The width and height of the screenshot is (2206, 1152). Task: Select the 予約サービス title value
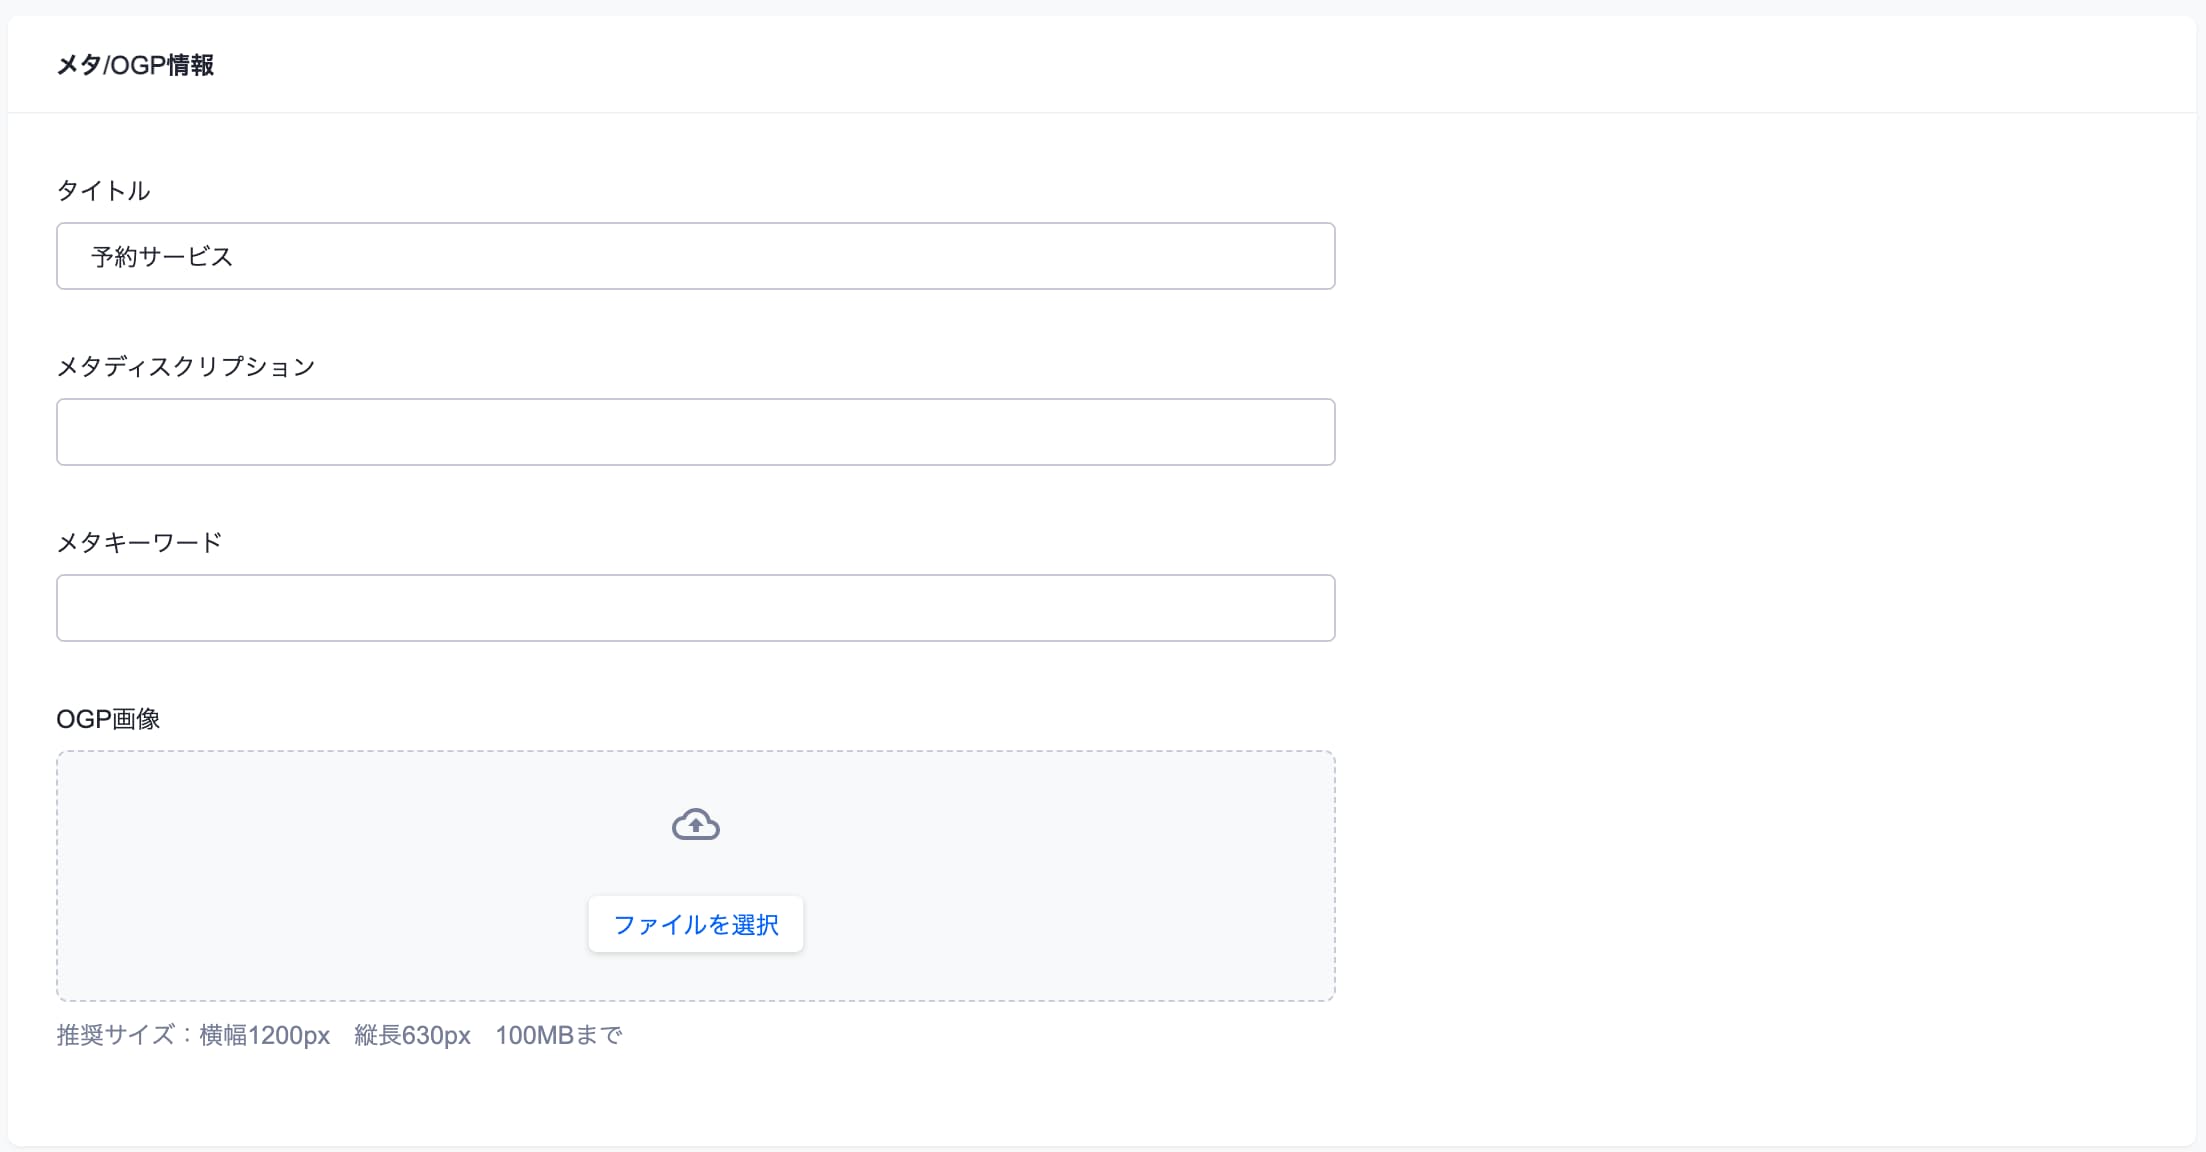159,256
